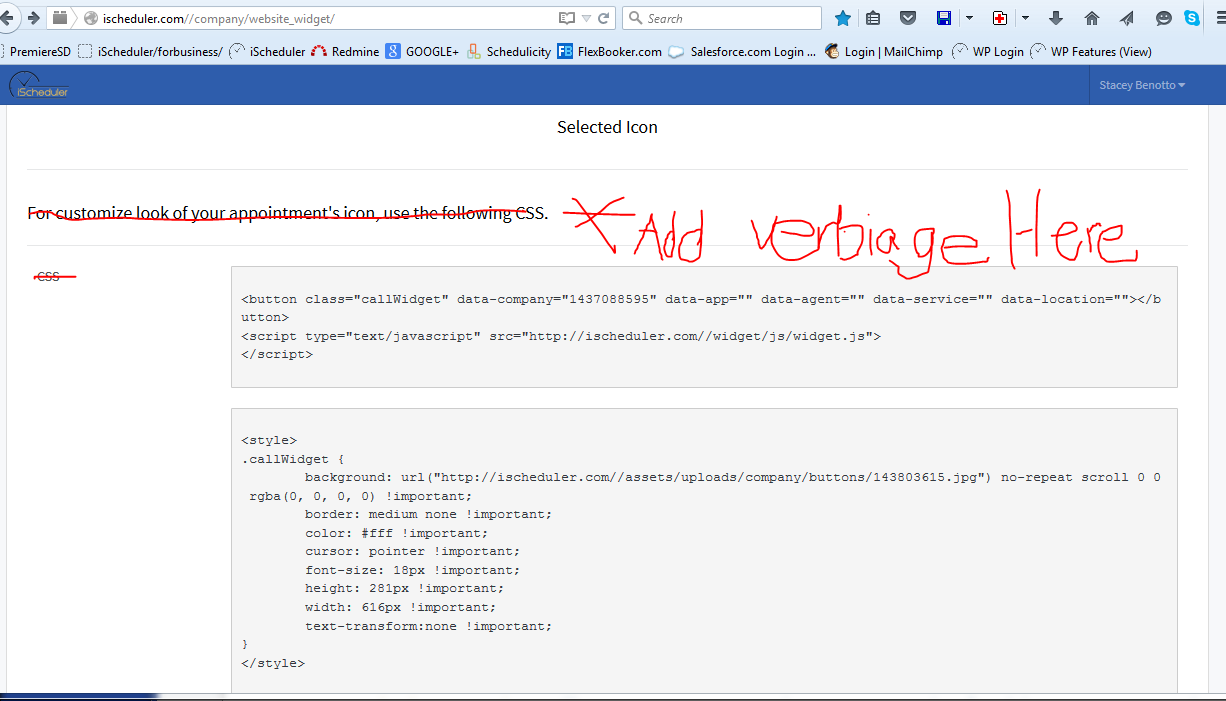Go forward to the next page

pyautogui.click(x=33, y=18)
